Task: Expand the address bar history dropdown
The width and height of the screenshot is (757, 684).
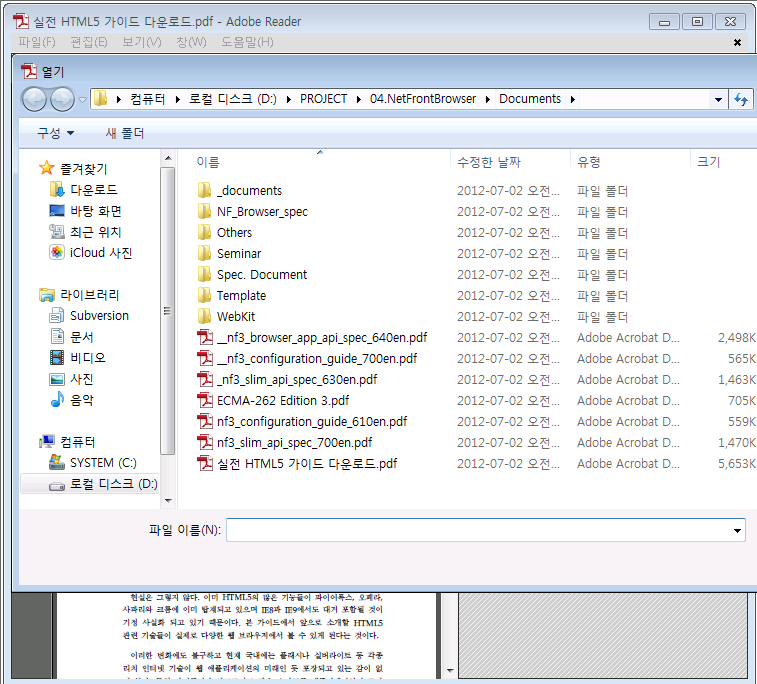Action: click(718, 99)
